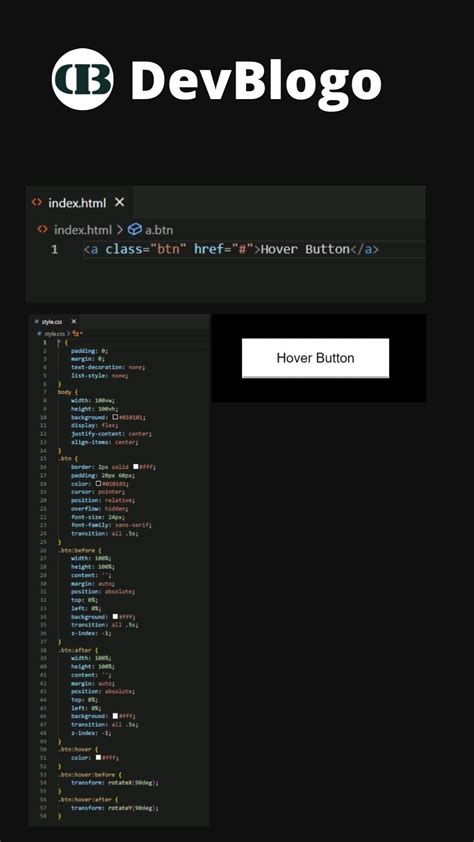
Task: Click the 'transform: rotateX(90deg);' line
Action: pyautogui.click(x=115, y=782)
